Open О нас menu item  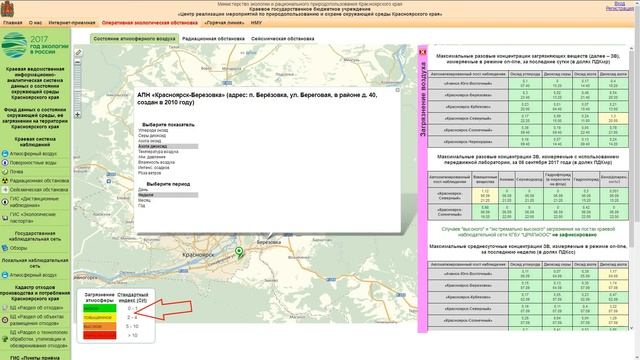tap(36, 23)
